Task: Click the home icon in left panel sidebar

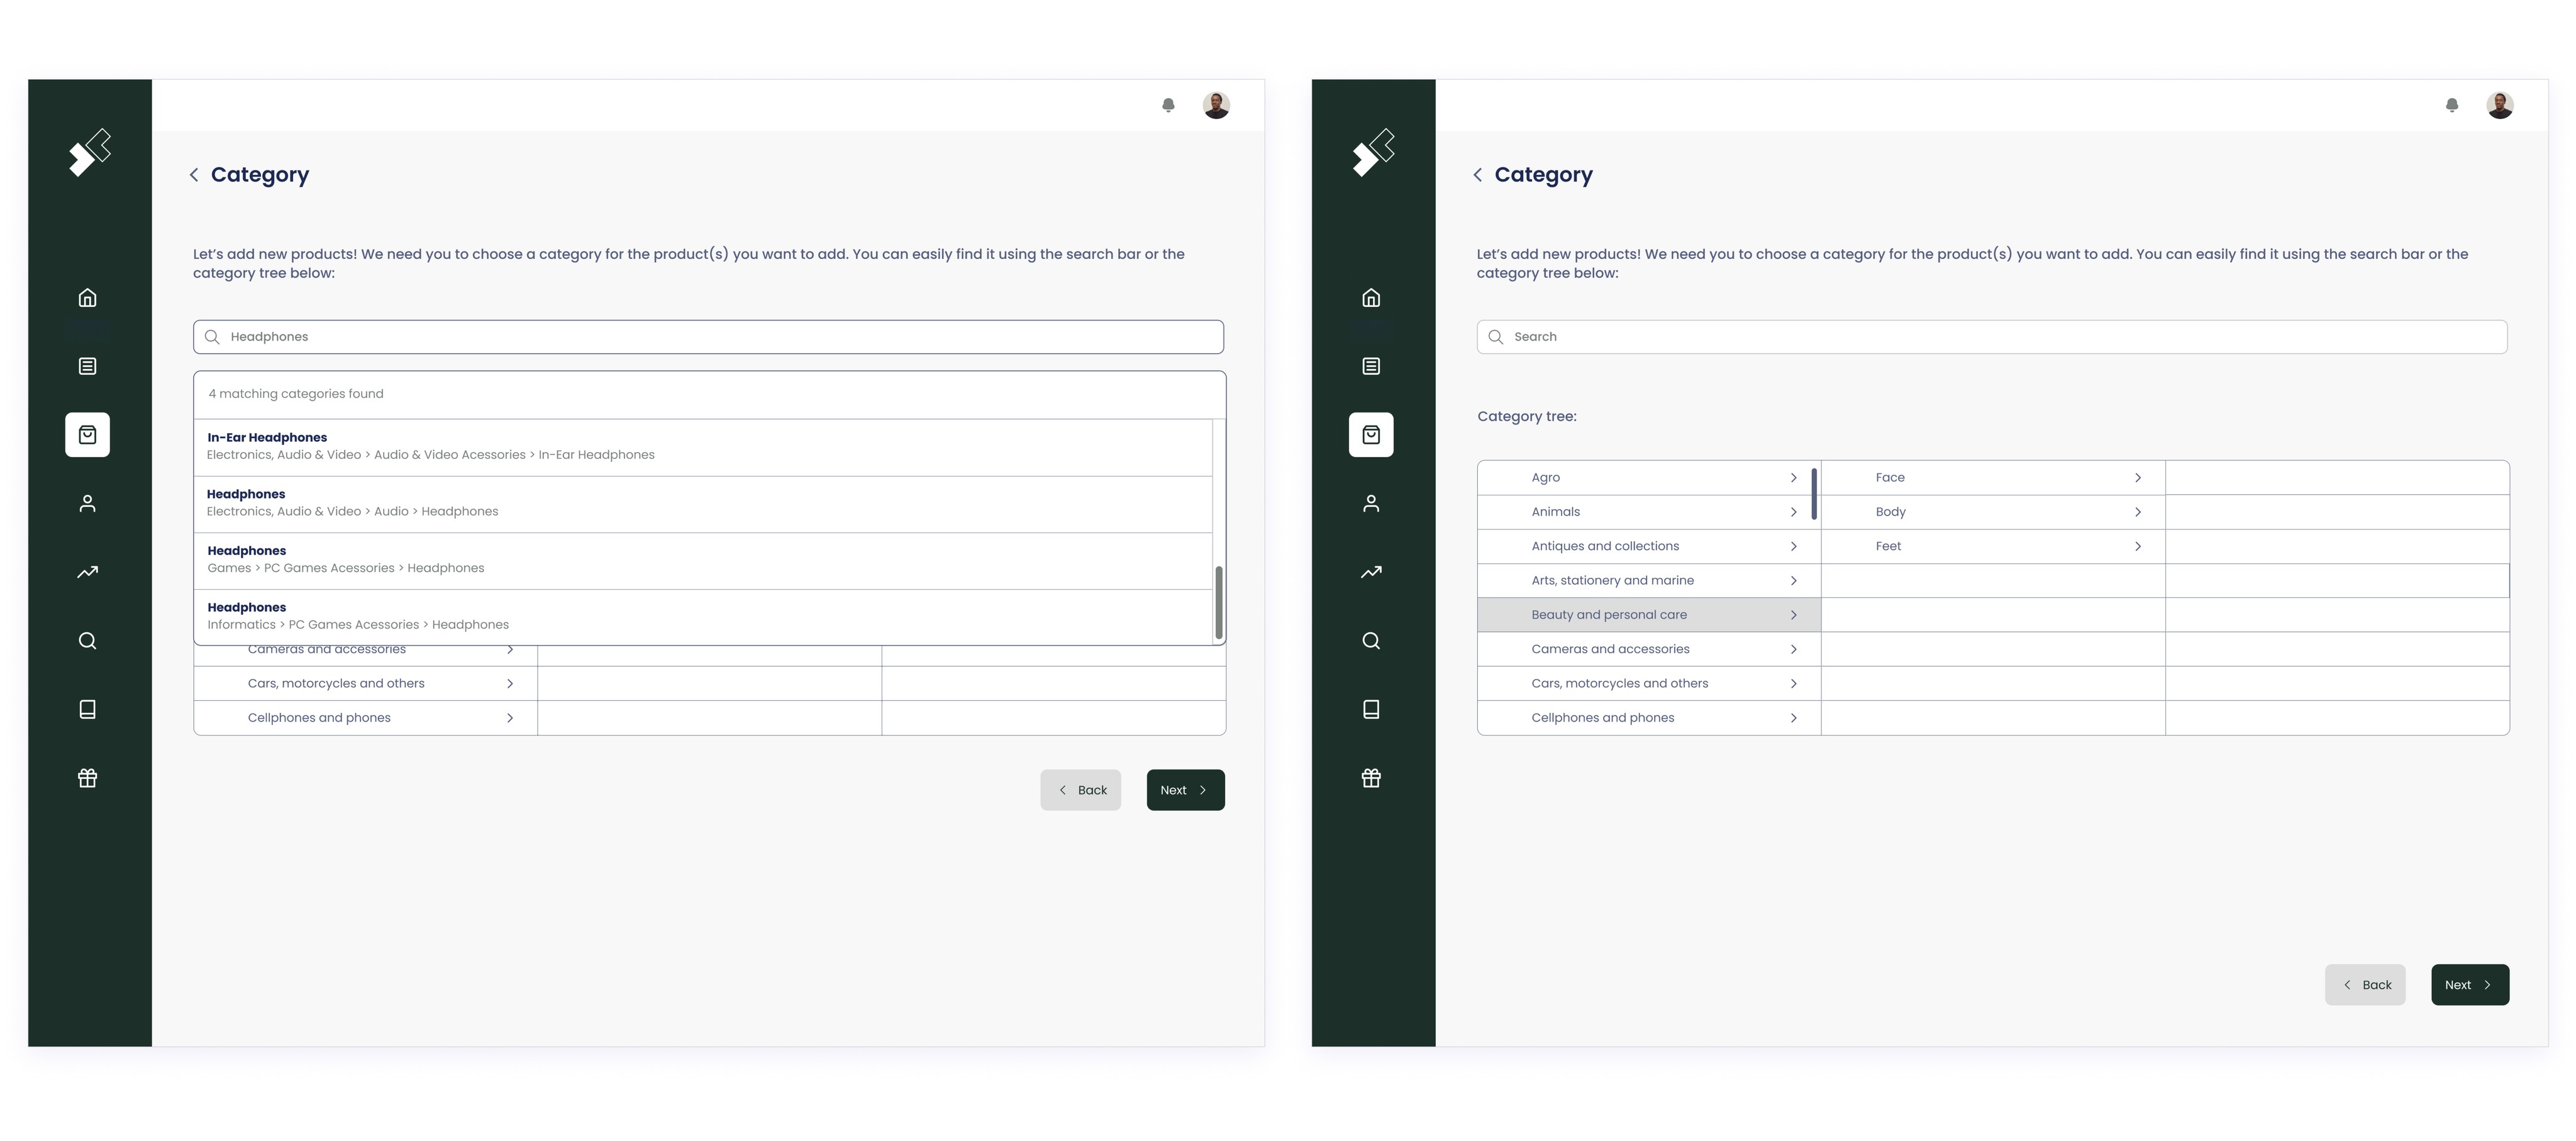Action: (x=88, y=298)
